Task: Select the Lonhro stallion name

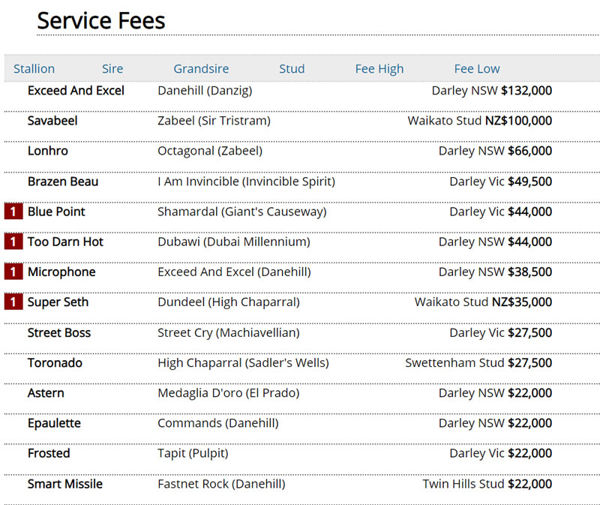Action: 49,151
